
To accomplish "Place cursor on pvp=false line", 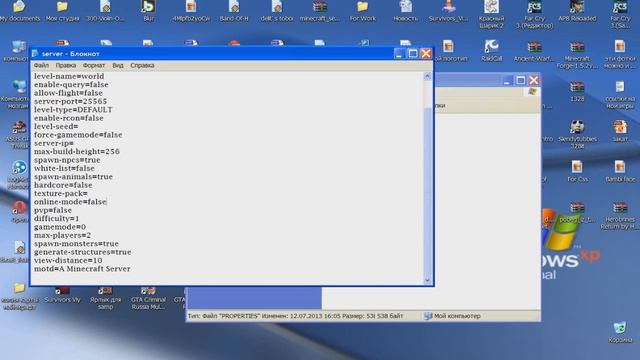I will 53,210.
